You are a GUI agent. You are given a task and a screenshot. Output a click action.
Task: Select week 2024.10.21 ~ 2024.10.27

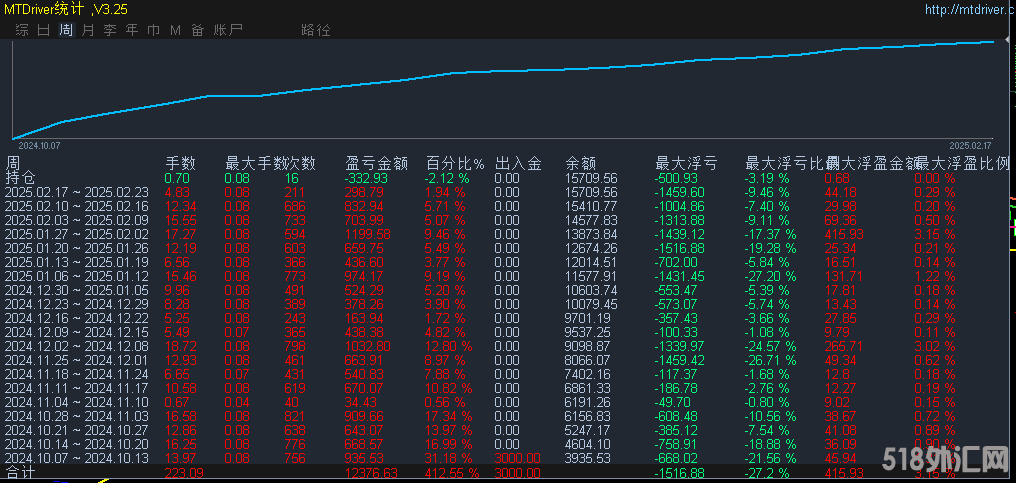pos(76,430)
